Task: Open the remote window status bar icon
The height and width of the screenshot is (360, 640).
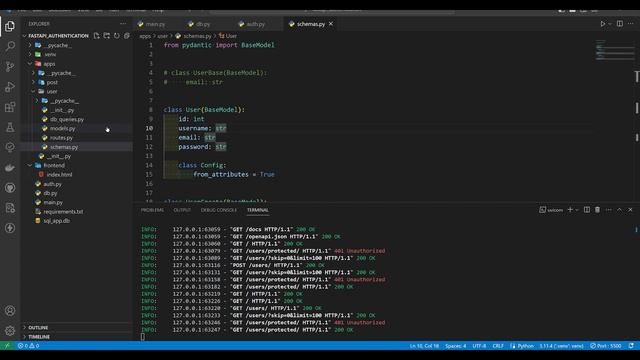Action: click(7, 346)
